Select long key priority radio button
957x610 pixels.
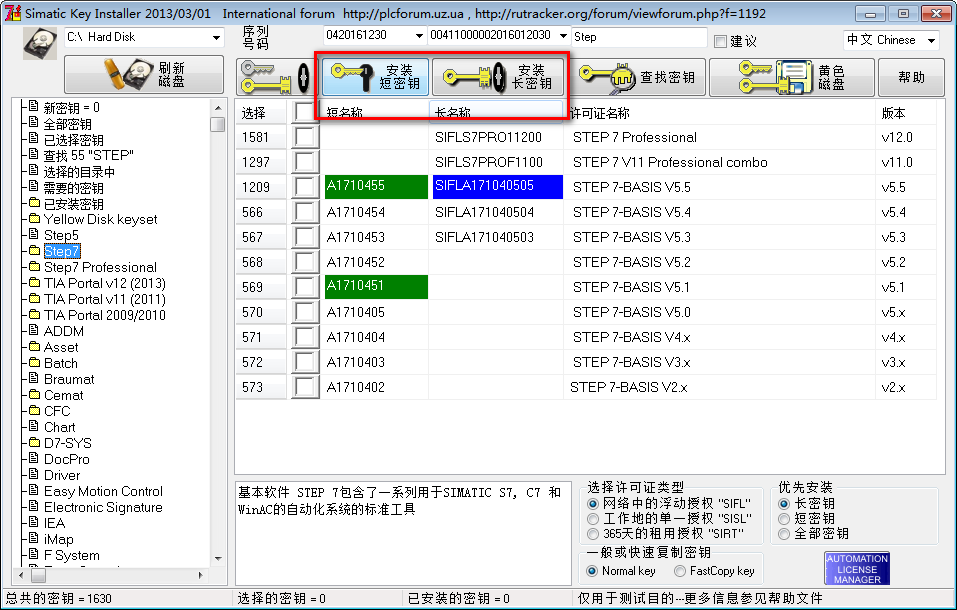click(x=784, y=504)
